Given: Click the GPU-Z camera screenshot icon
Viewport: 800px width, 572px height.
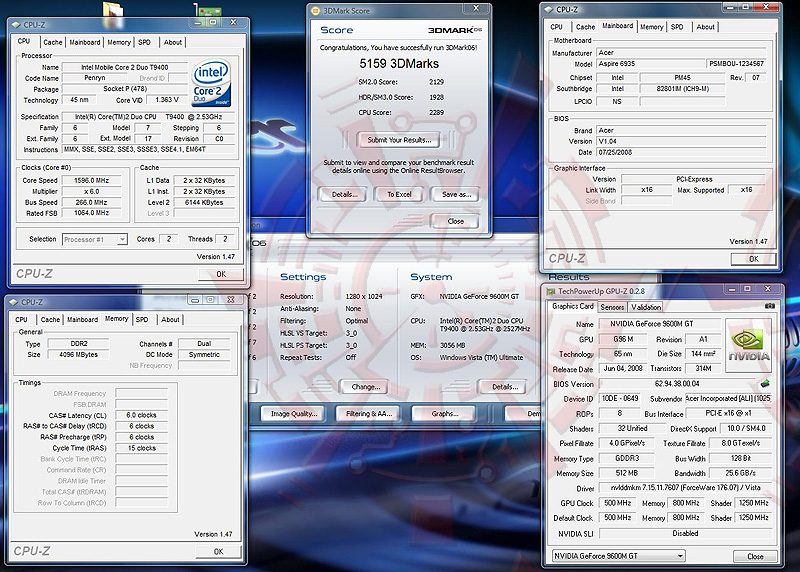Looking at the screenshot, I should tap(769, 306).
